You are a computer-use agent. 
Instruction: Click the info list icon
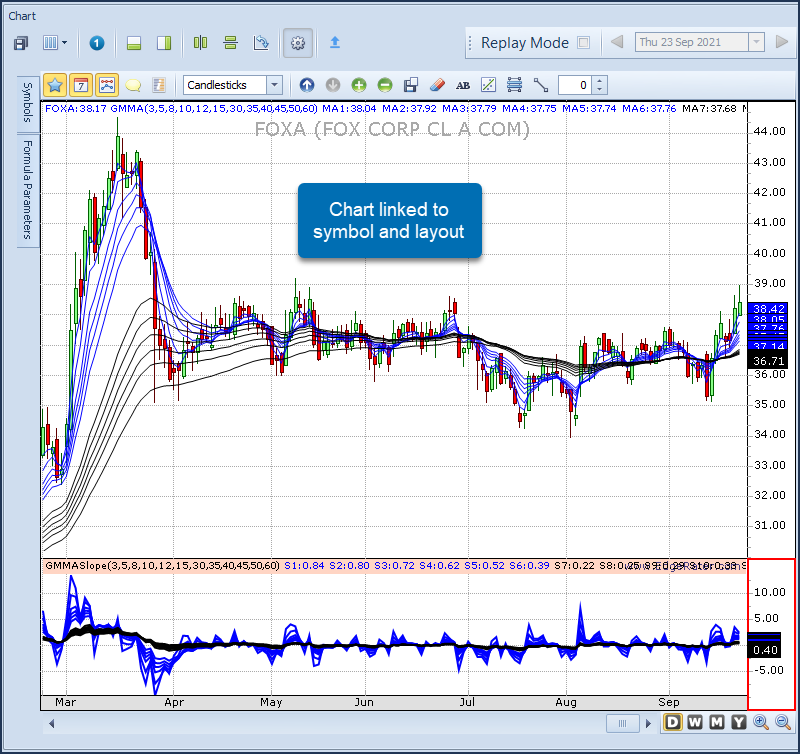tap(159, 85)
